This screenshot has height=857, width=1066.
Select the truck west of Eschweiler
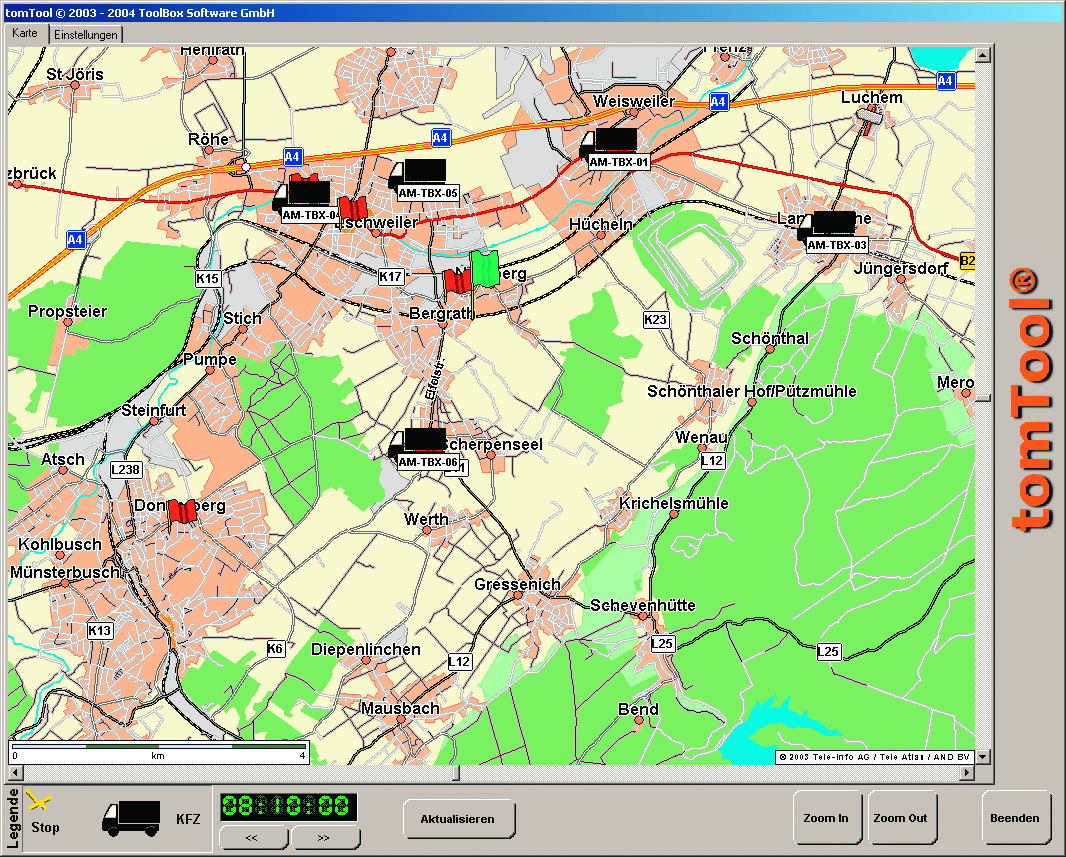(x=301, y=194)
